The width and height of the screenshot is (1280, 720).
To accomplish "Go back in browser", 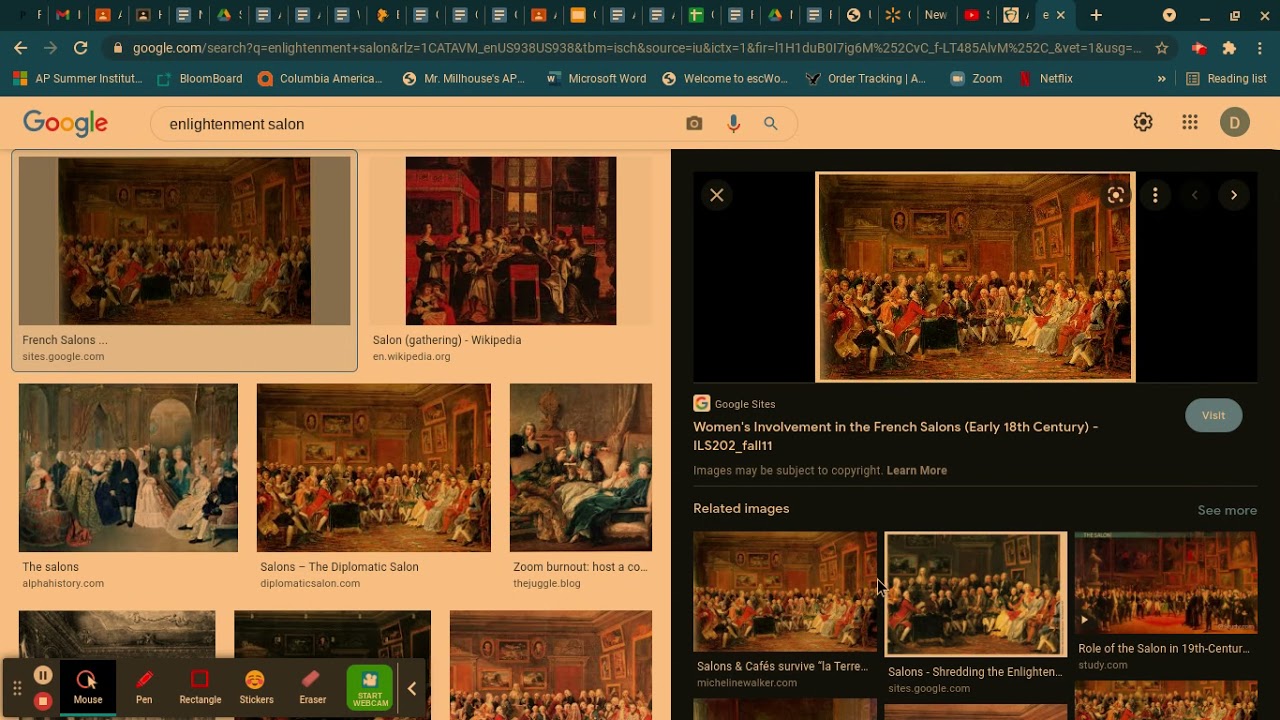I will 21,47.
